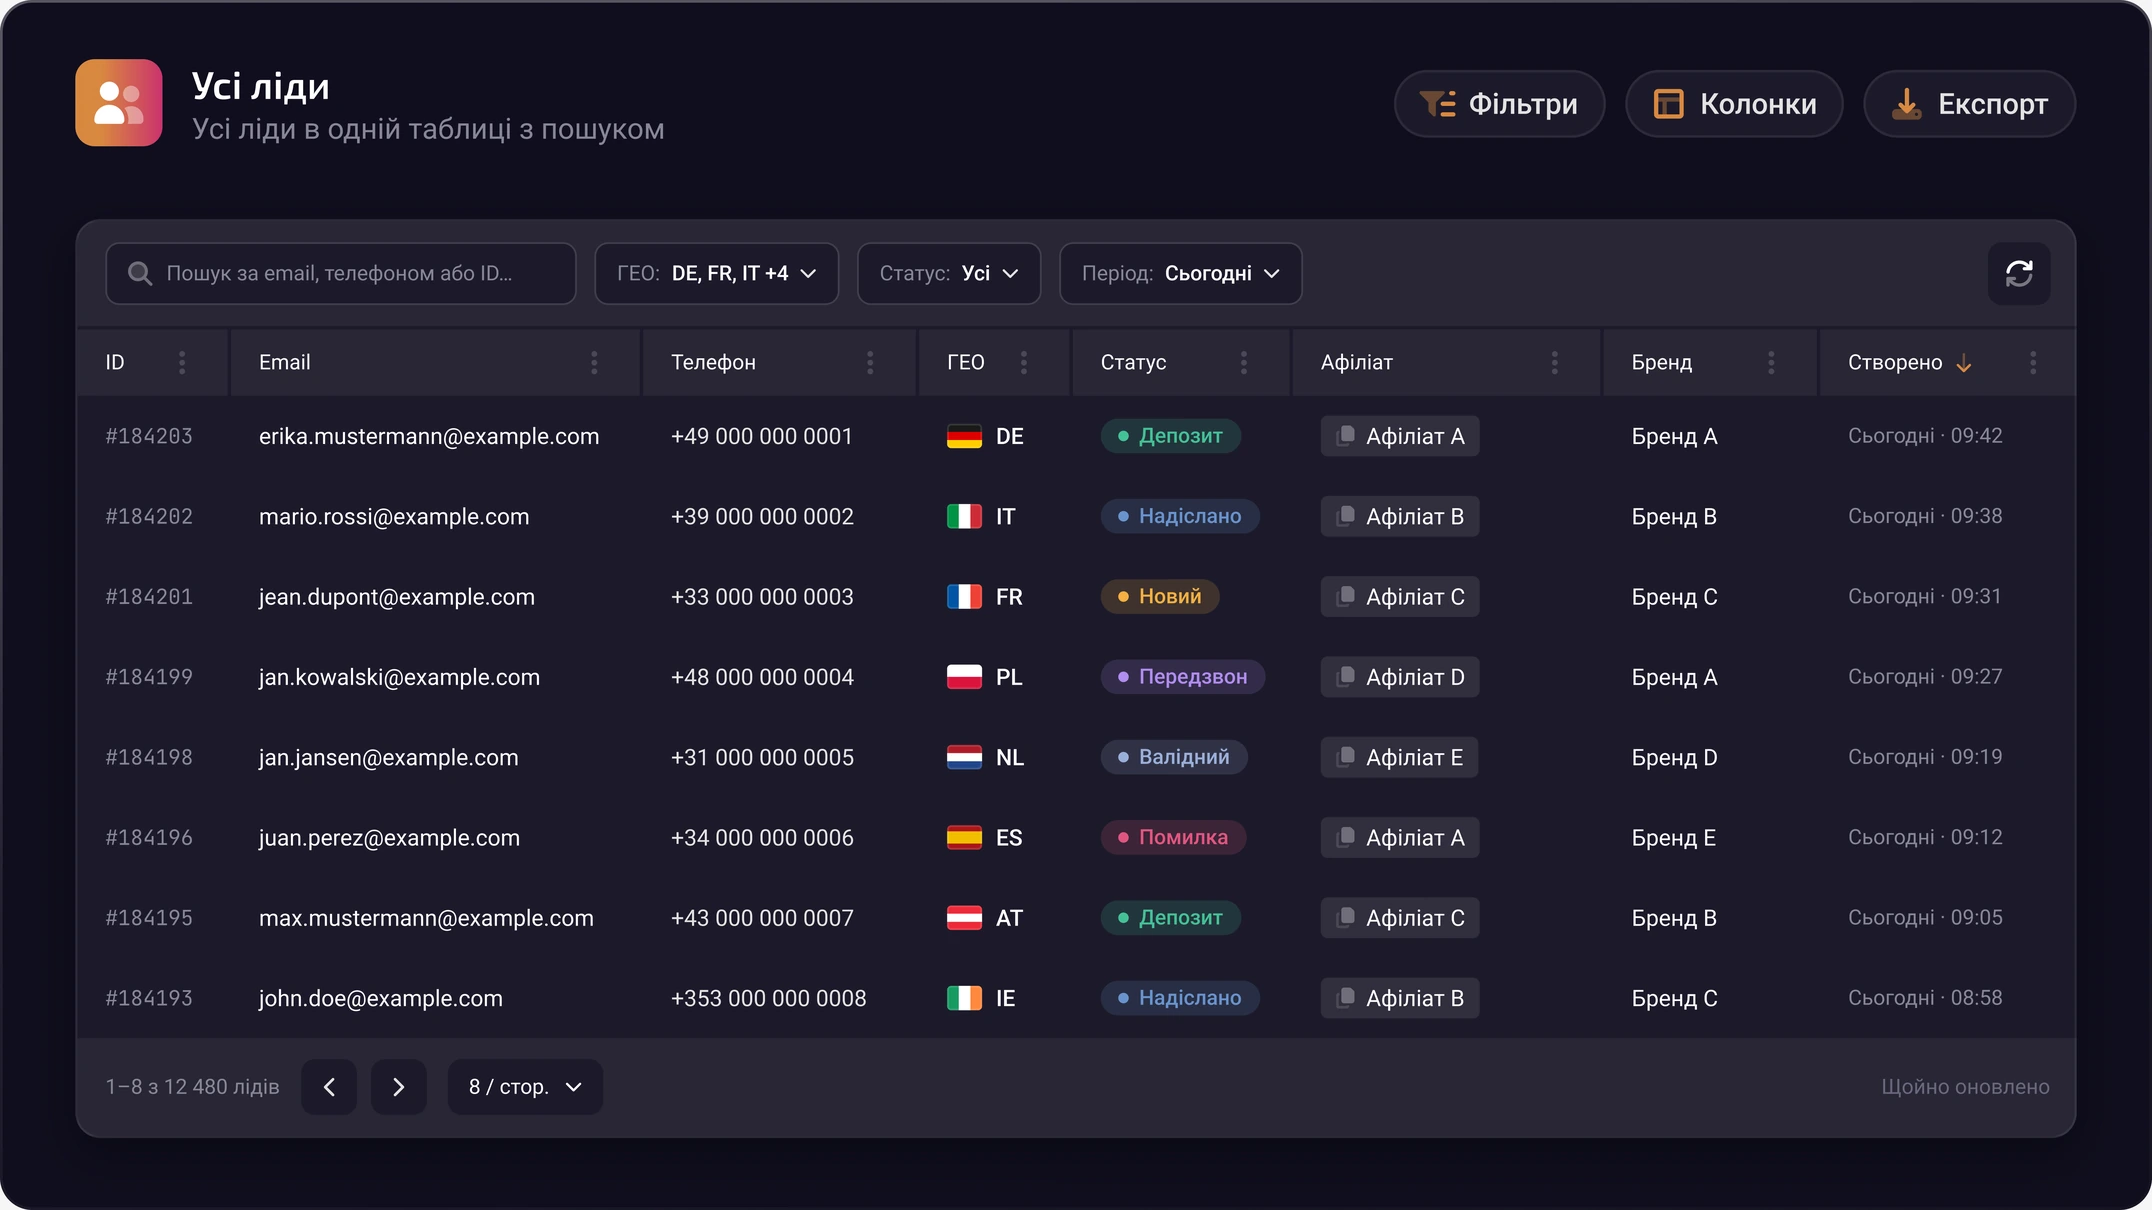Open the Створено column options menu
This screenshot has width=2152, height=1210.
click(2032, 362)
